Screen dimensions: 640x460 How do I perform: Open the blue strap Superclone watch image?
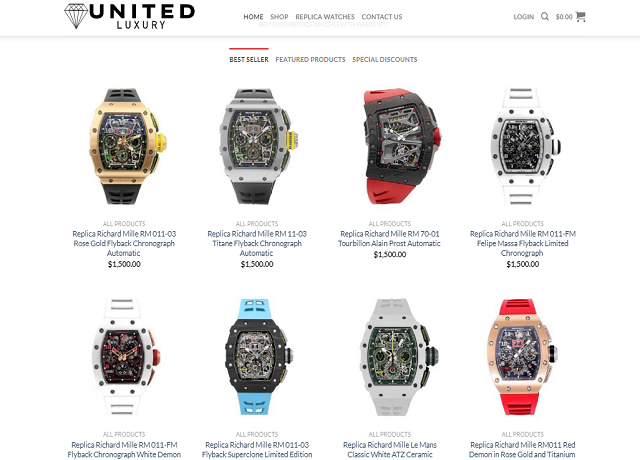257,357
